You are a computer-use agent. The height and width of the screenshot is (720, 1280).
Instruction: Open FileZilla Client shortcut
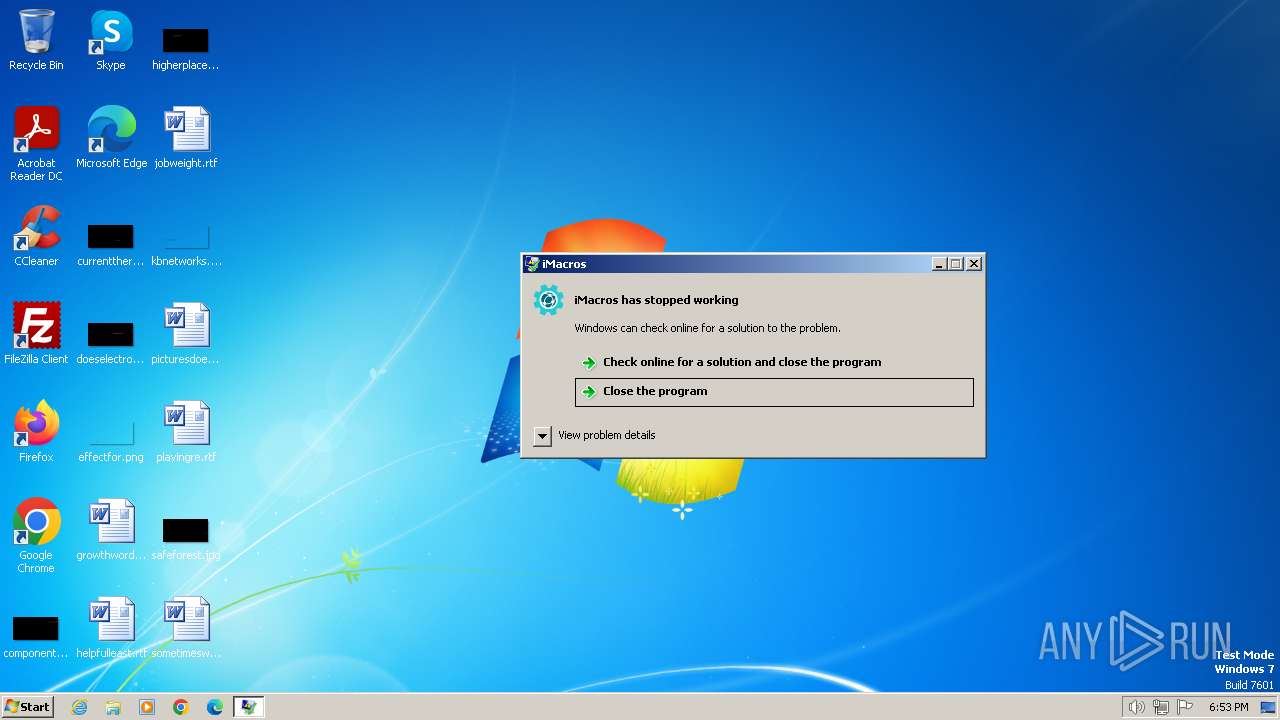[36, 333]
